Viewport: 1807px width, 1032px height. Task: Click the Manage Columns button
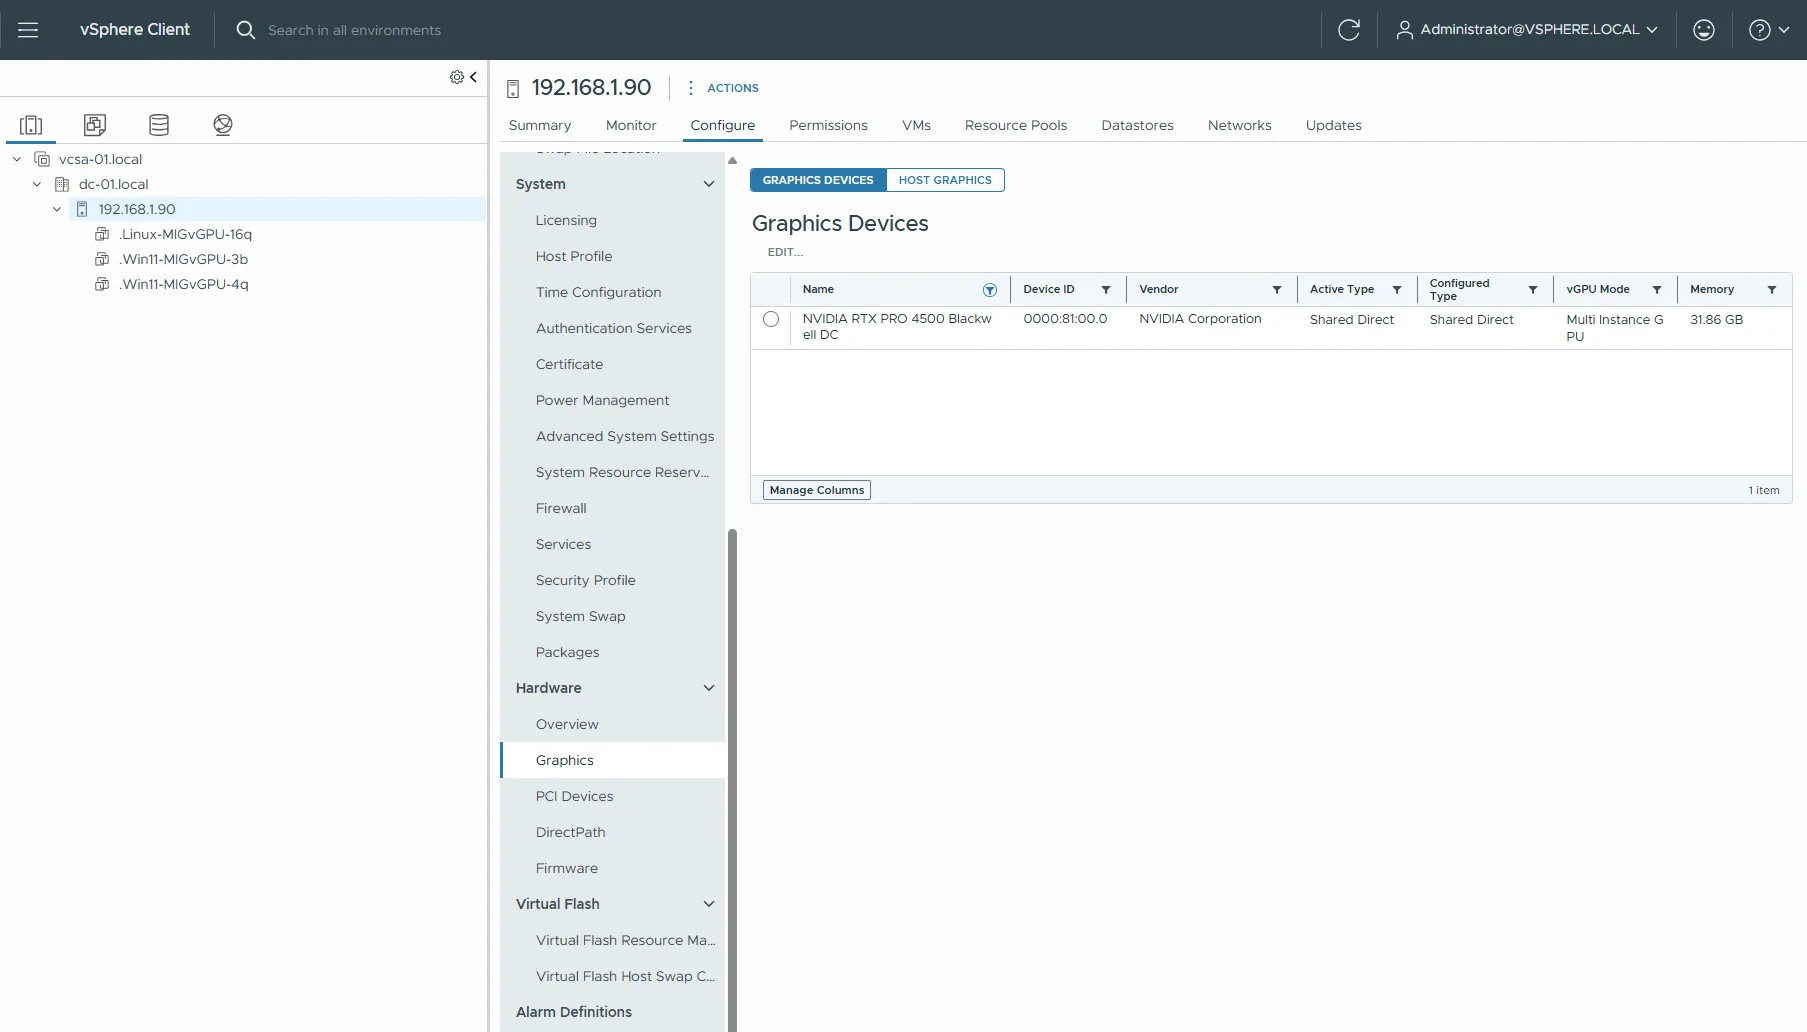(x=816, y=489)
